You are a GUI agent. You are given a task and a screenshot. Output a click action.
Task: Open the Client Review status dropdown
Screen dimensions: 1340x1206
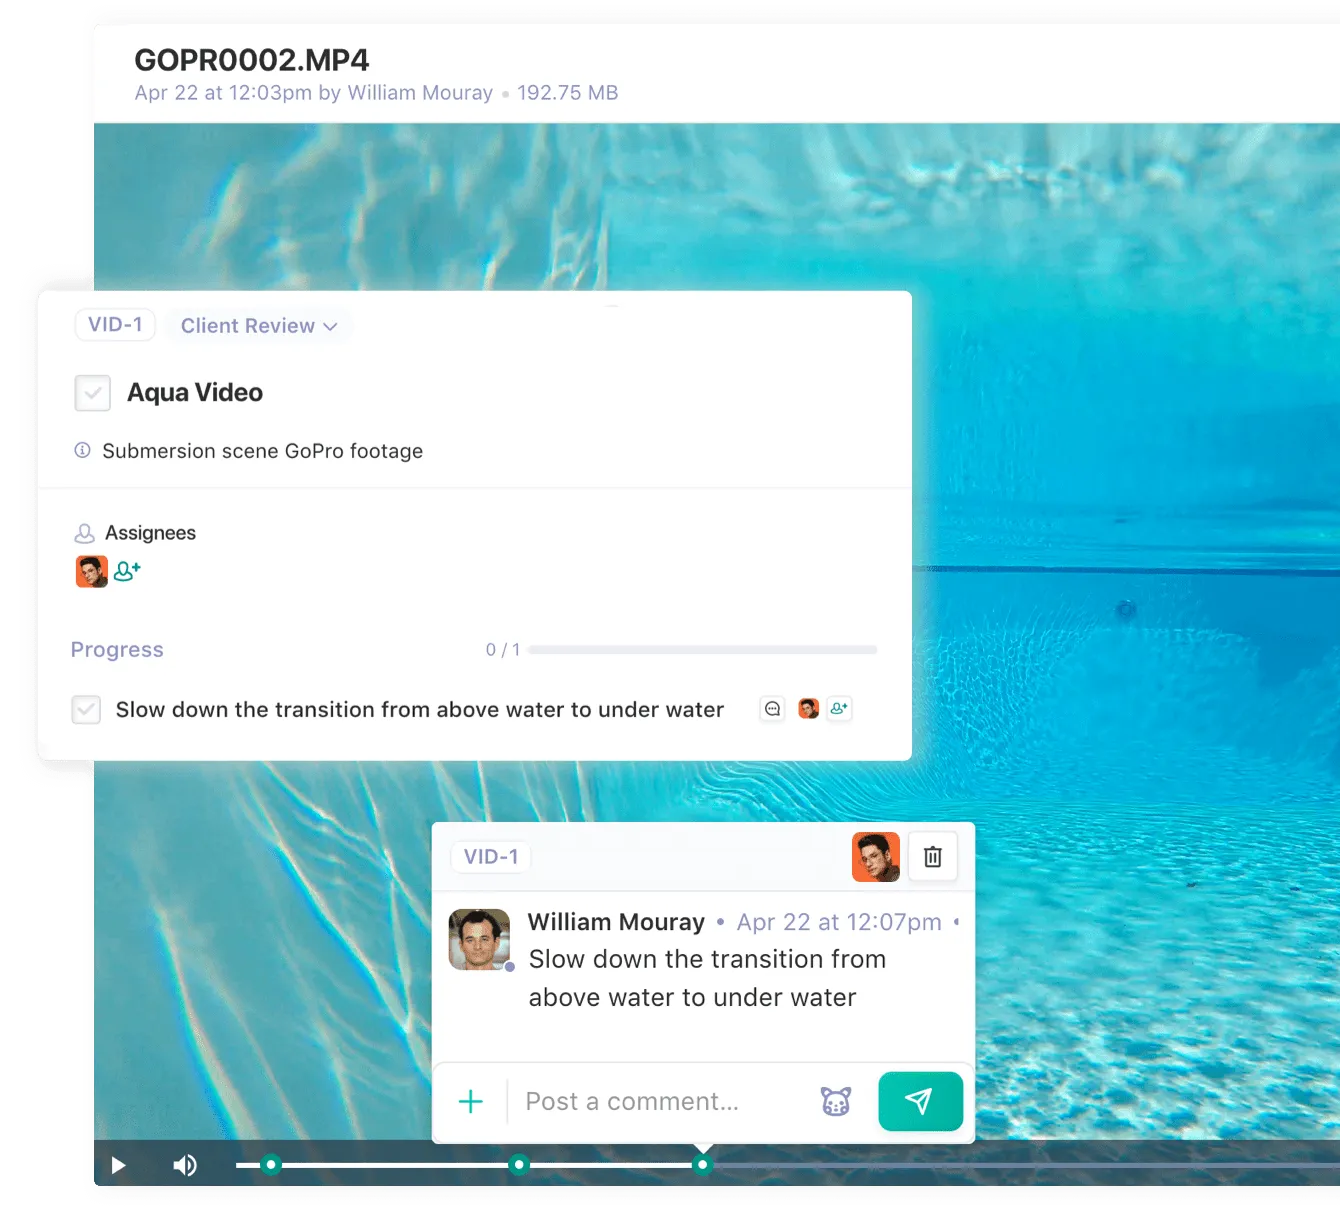point(259,325)
